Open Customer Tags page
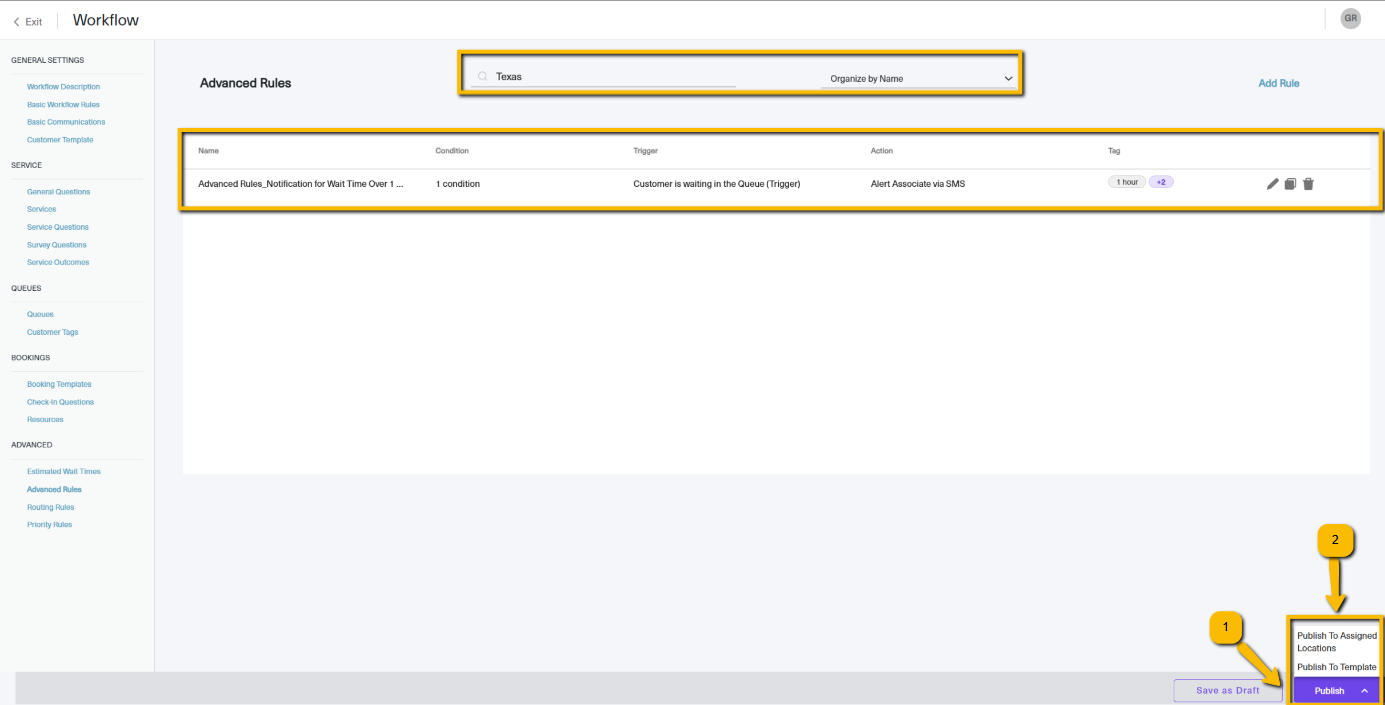The width and height of the screenshot is (1385, 705). point(52,332)
